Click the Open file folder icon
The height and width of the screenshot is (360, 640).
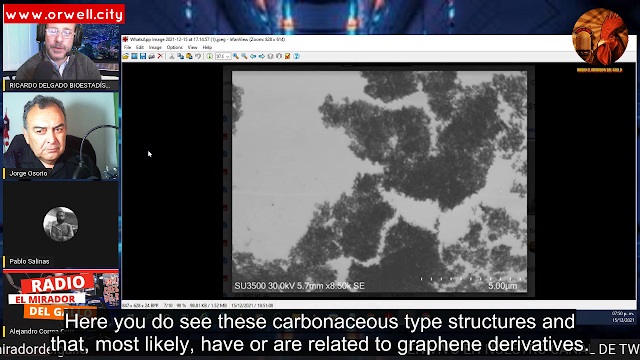[126, 56]
